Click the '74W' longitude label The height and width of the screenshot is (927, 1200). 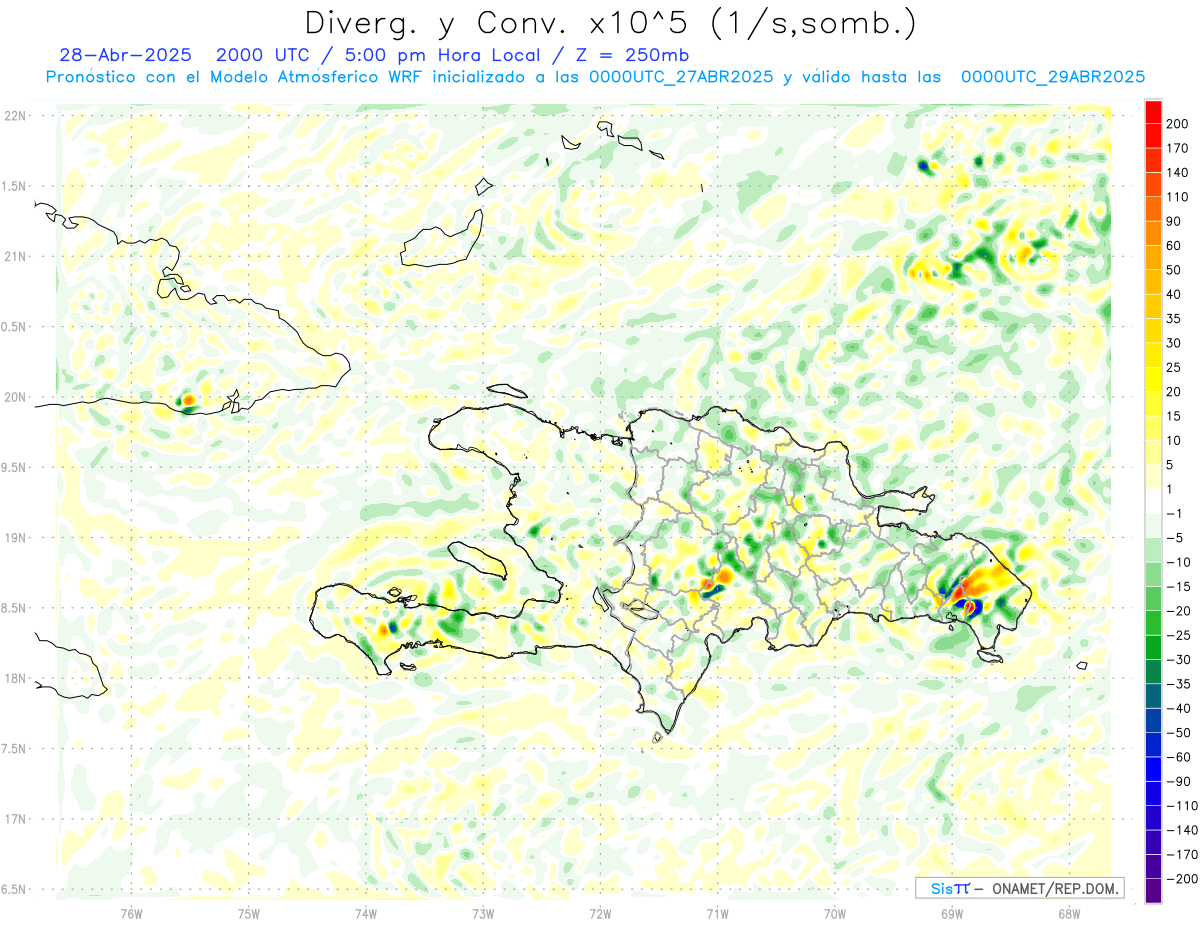pos(366,913)
